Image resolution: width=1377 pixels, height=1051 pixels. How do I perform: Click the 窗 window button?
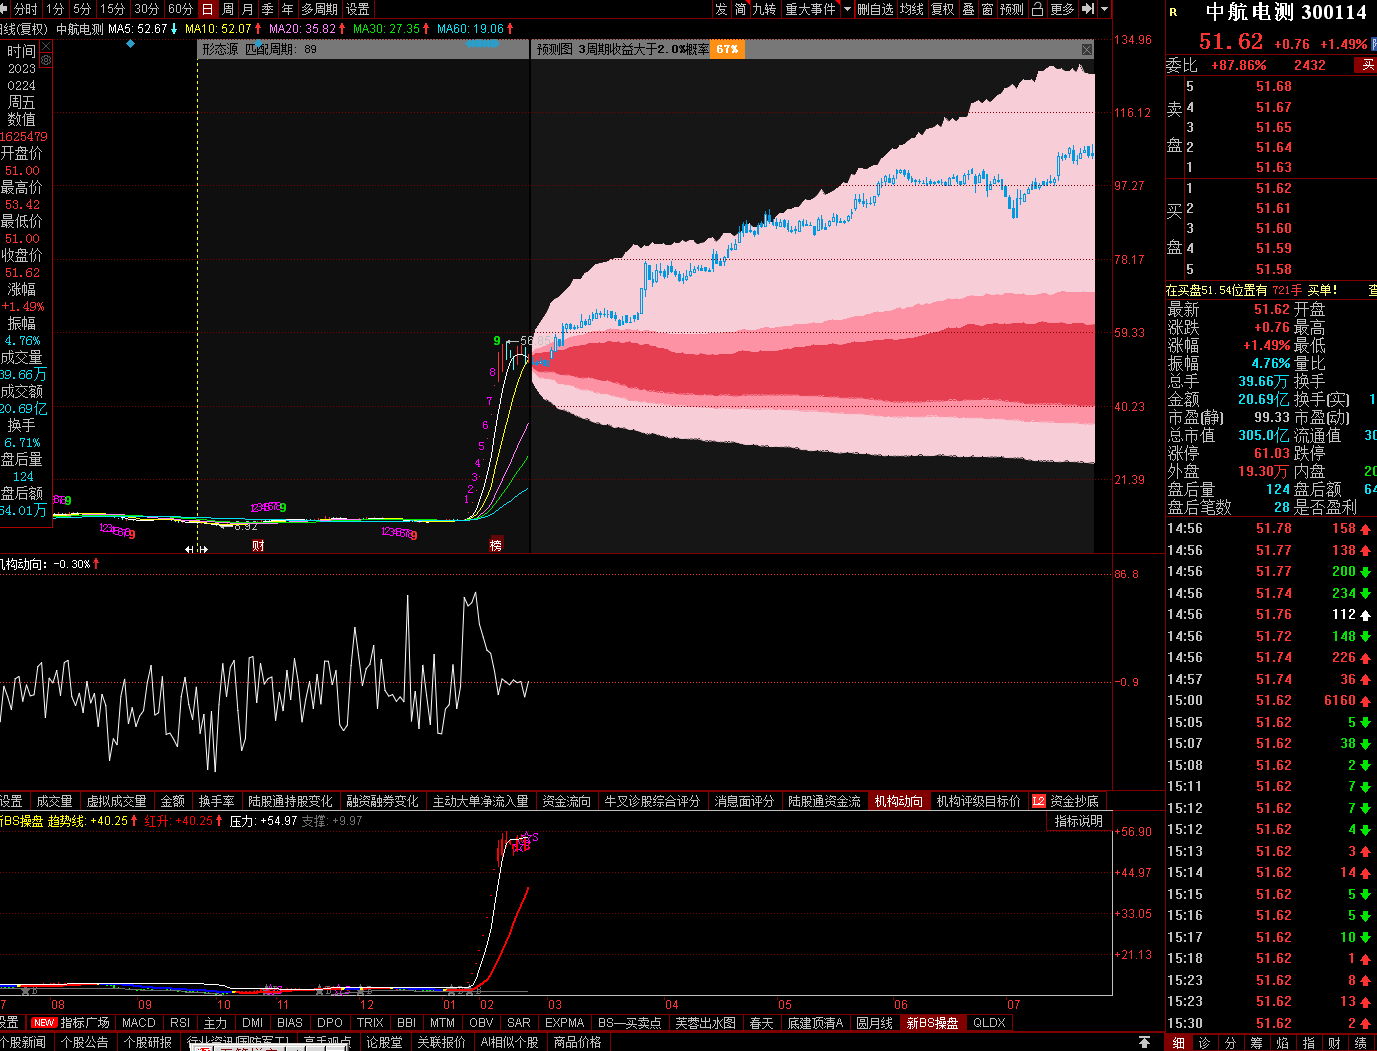pos(988,9)
